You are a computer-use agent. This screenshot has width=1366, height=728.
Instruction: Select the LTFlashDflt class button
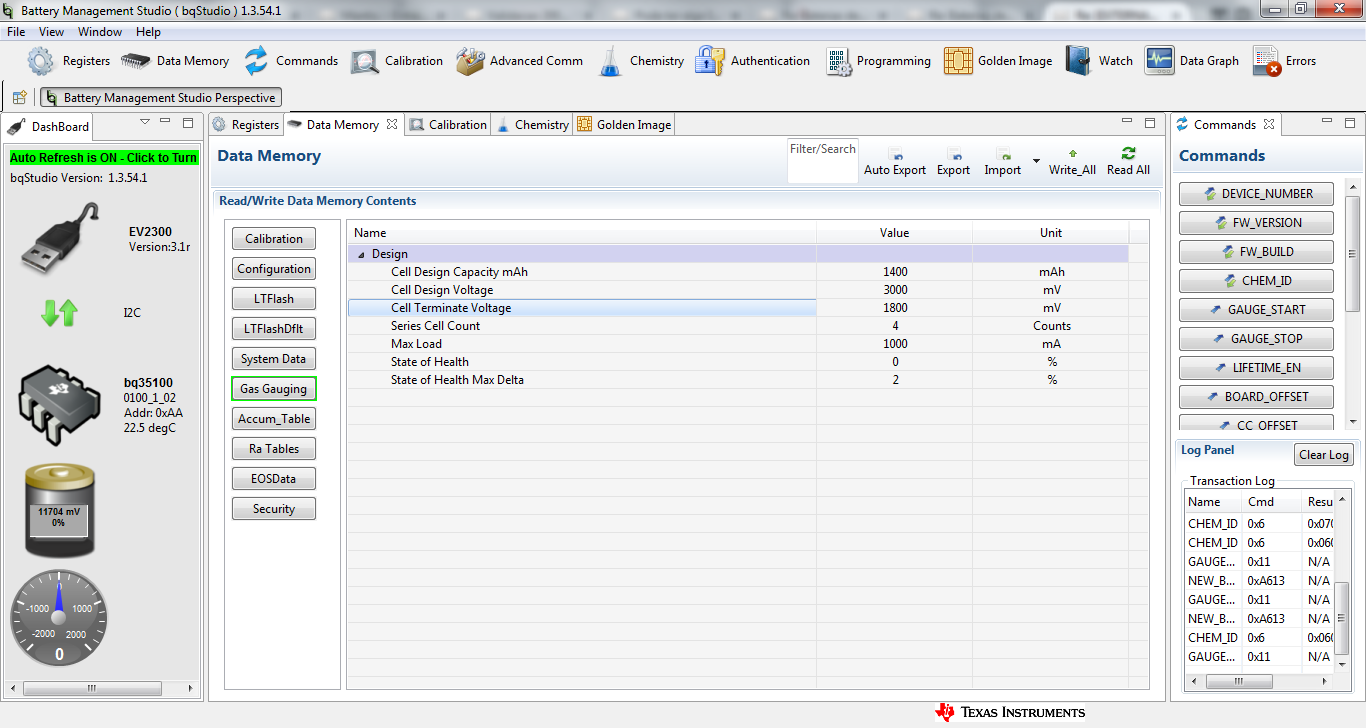tap(274, 329)
